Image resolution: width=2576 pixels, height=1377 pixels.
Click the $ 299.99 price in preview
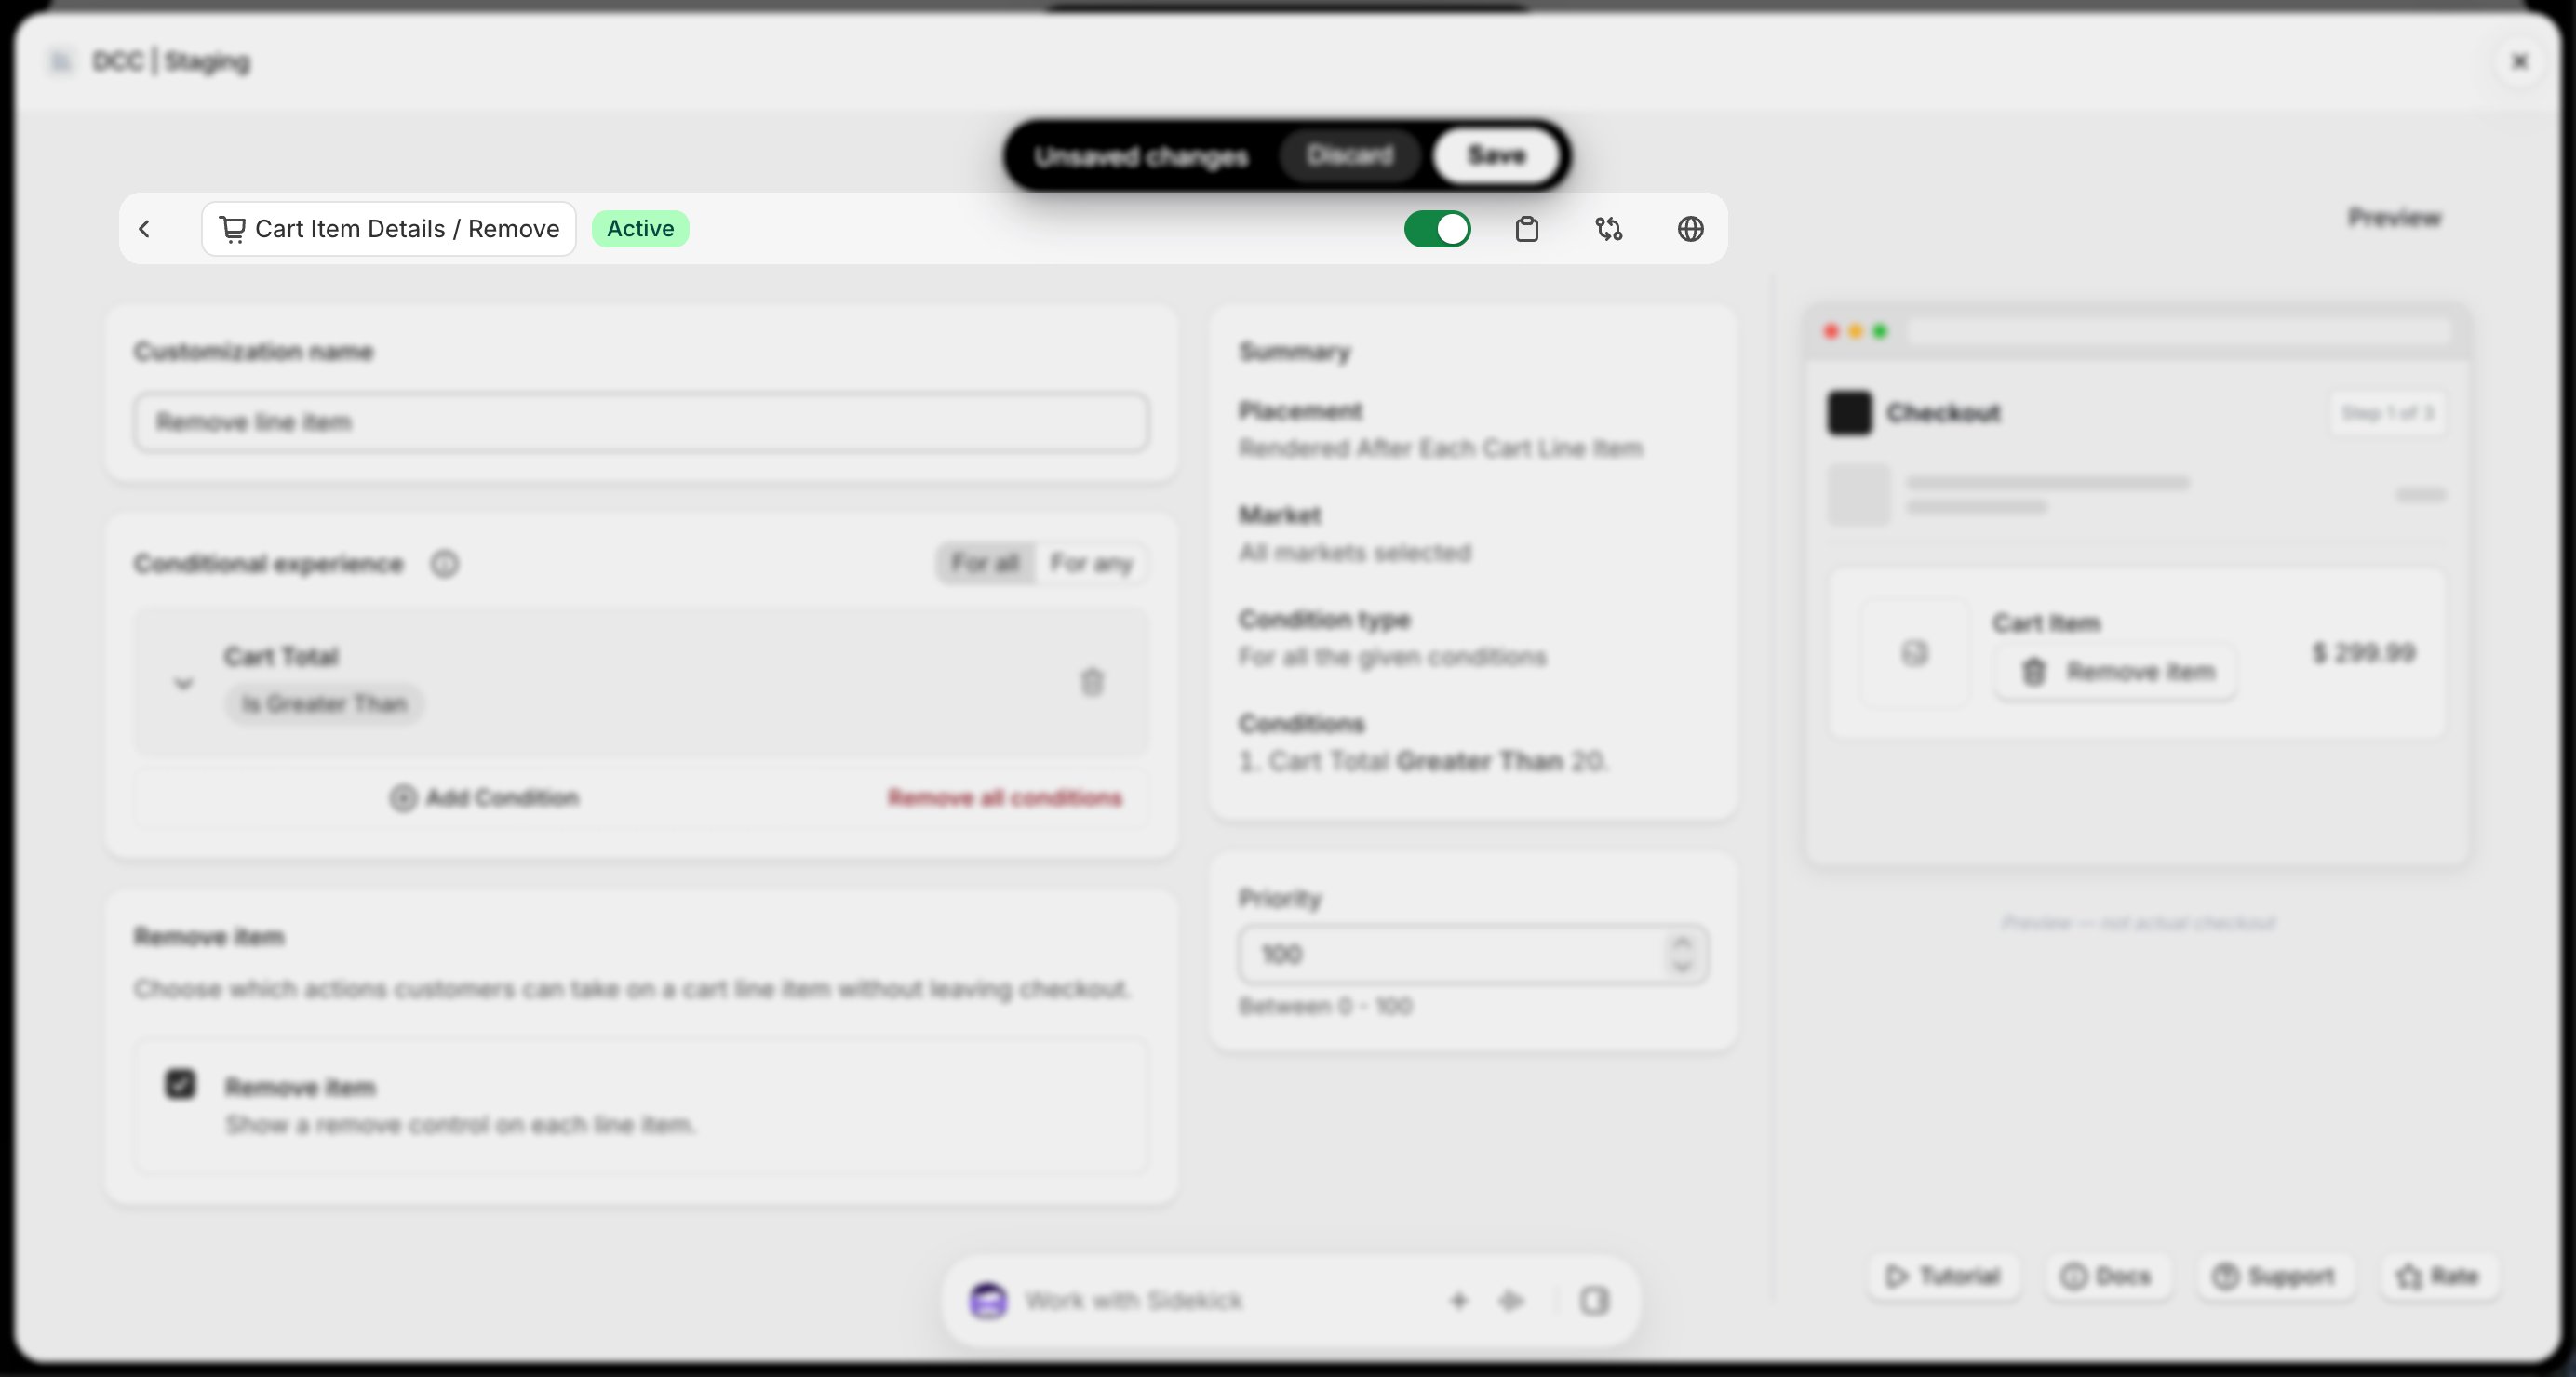pyautogui.click(x=2364, y=653)
